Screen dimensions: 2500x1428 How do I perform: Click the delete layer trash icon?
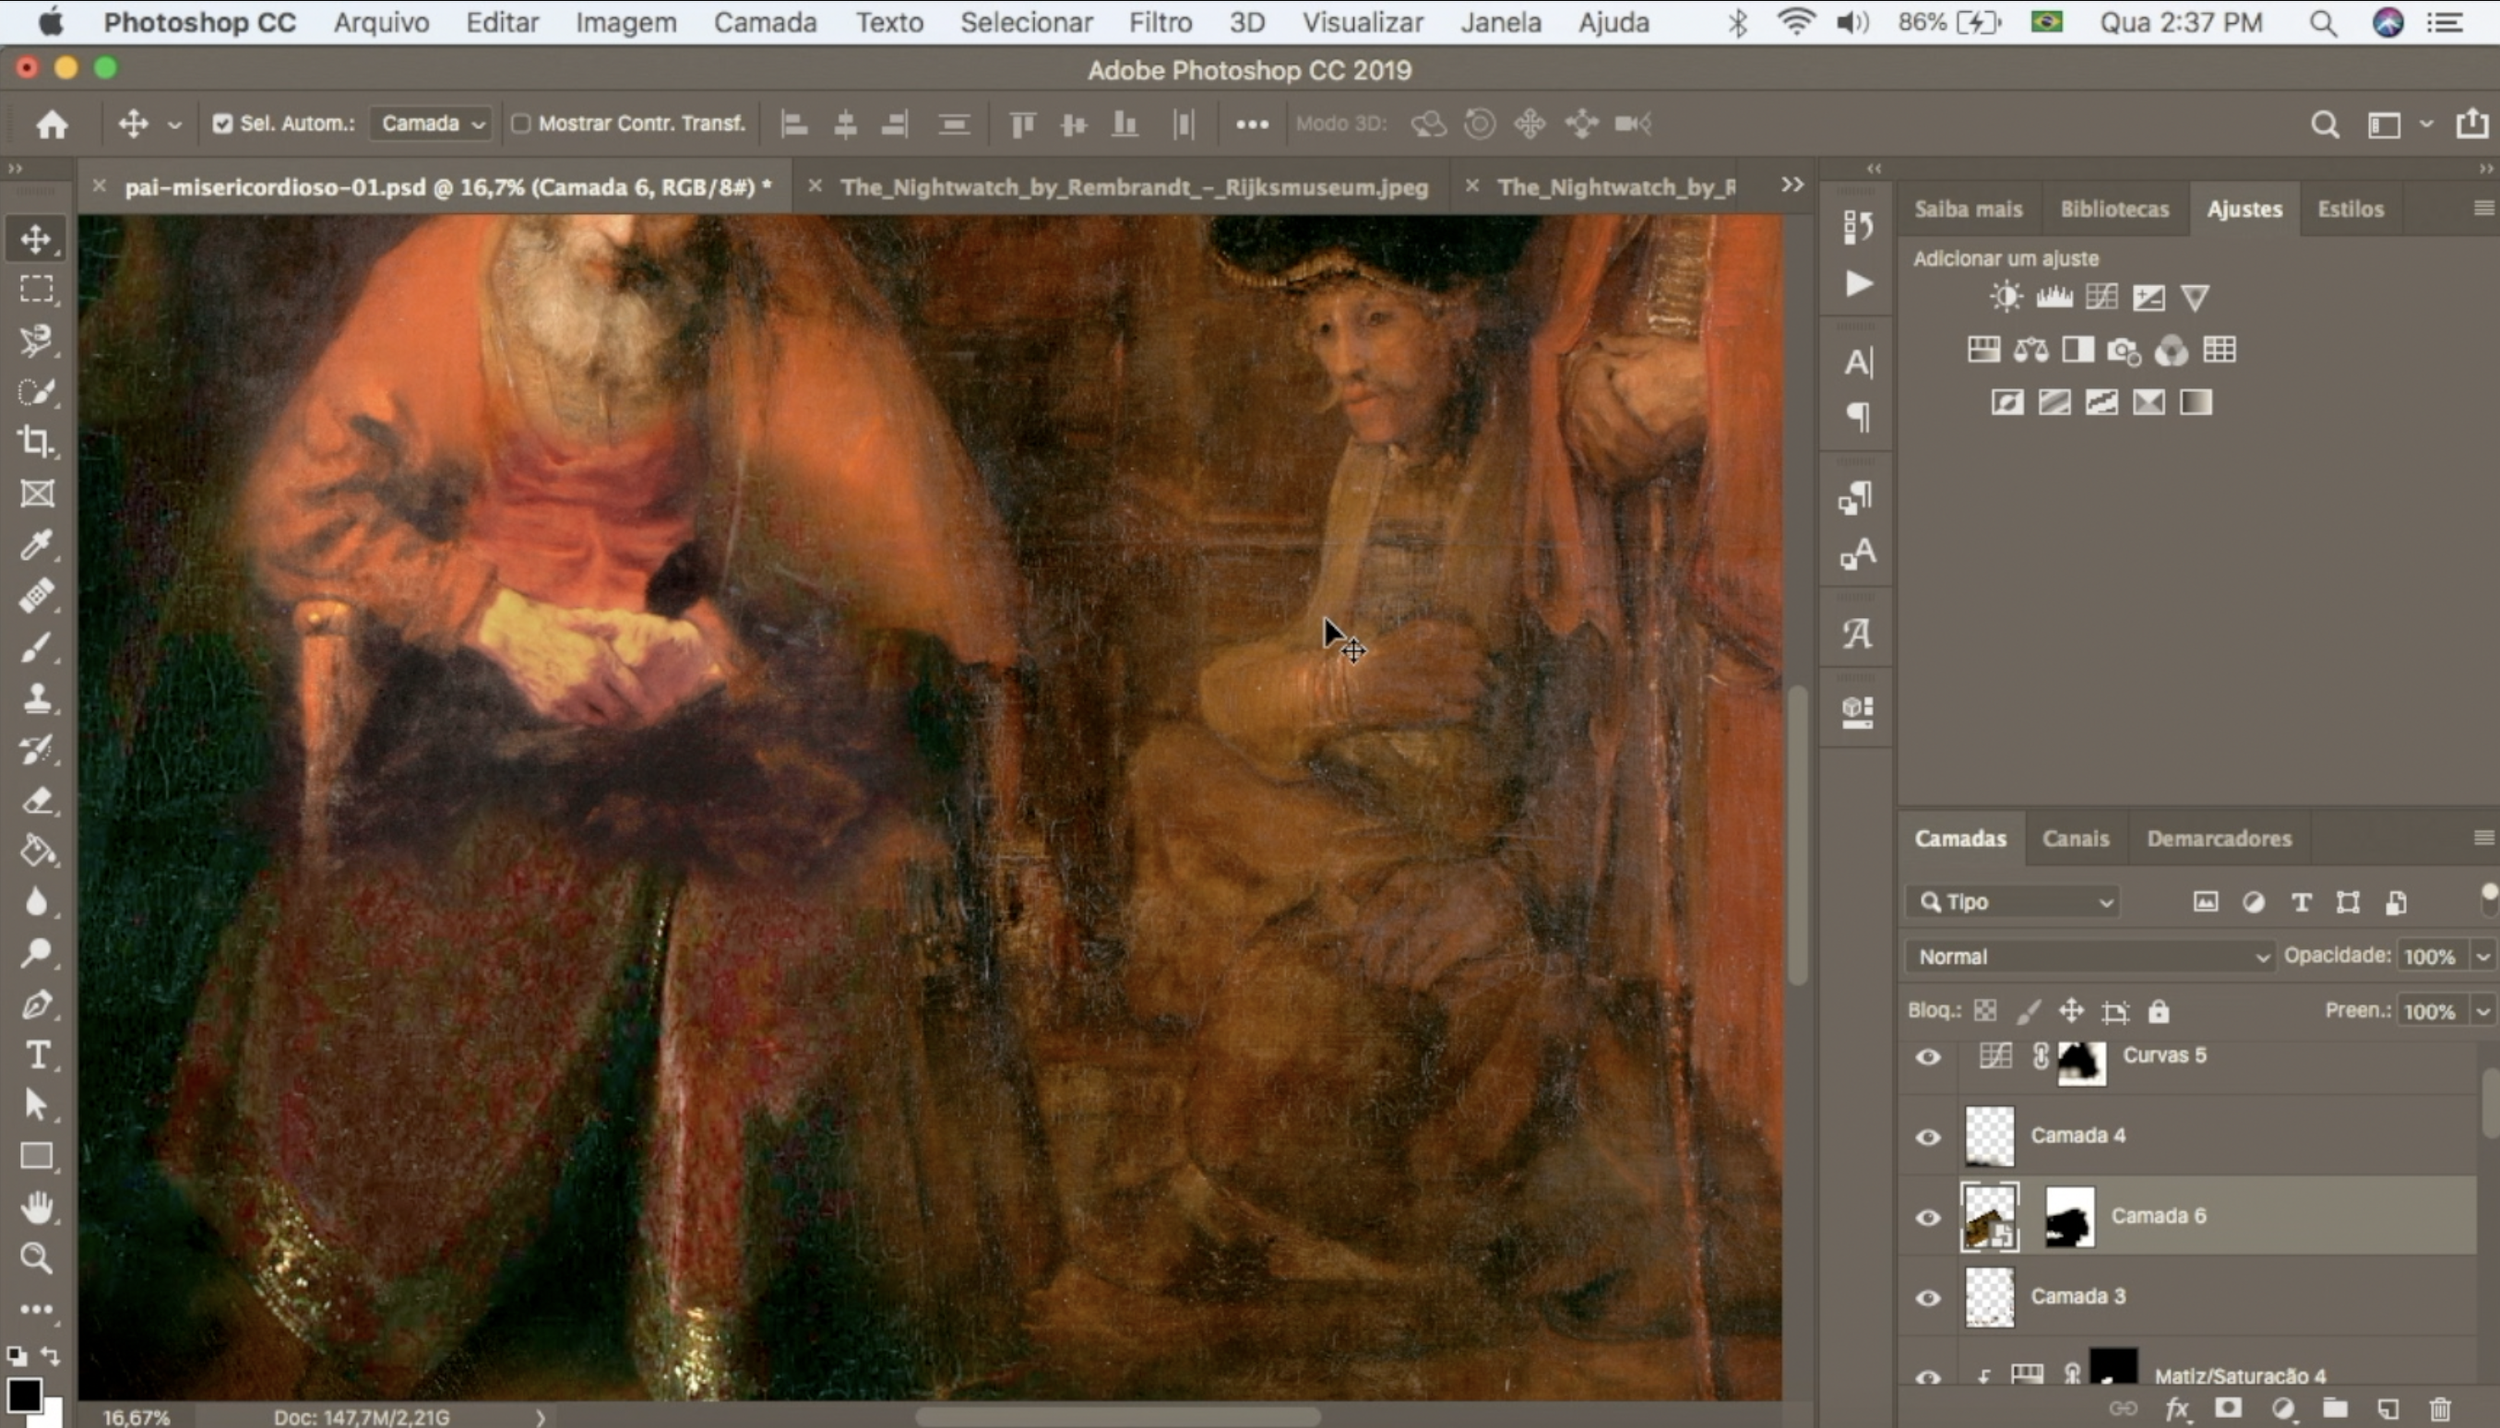coord(2440,1408)
